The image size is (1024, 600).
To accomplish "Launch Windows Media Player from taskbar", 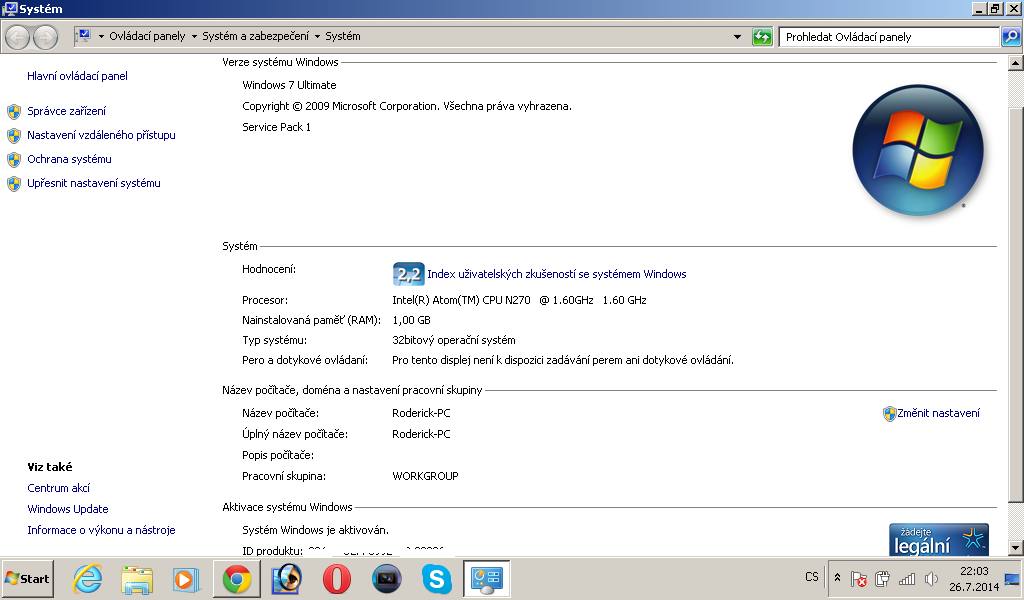I will 186,579.
